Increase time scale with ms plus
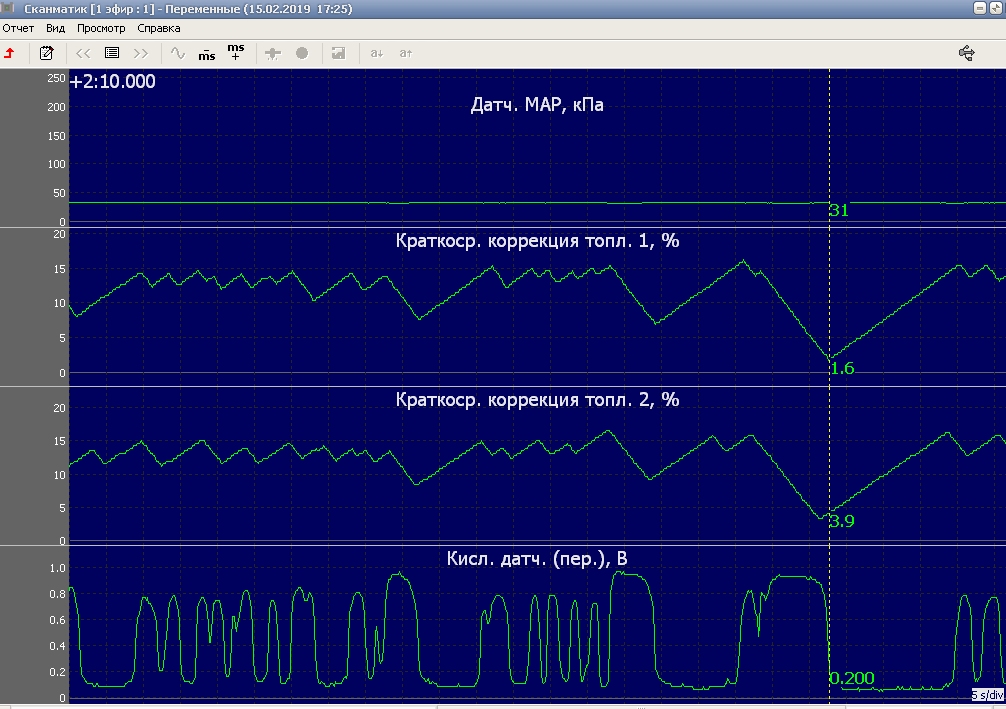Screen dimensions: 1006x709 click(x=236, y=53)
